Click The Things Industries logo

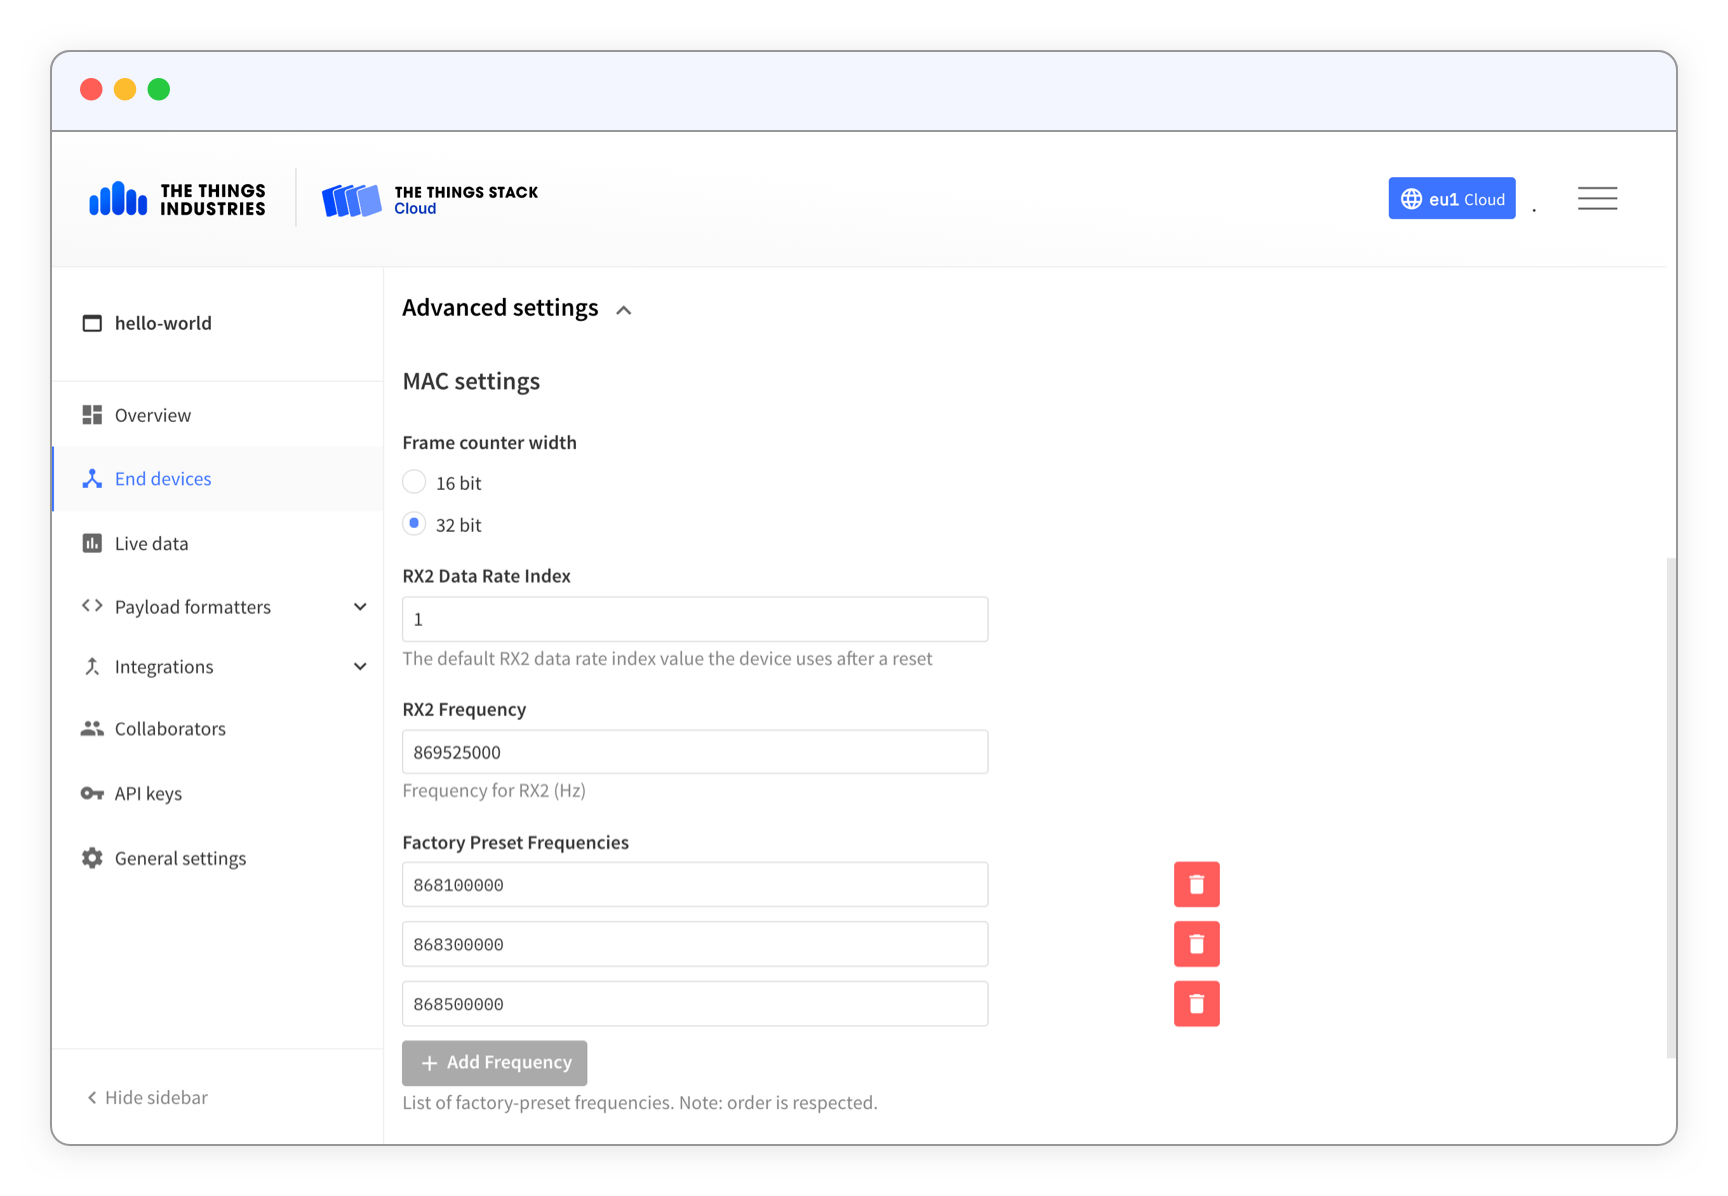pos(177,199)
